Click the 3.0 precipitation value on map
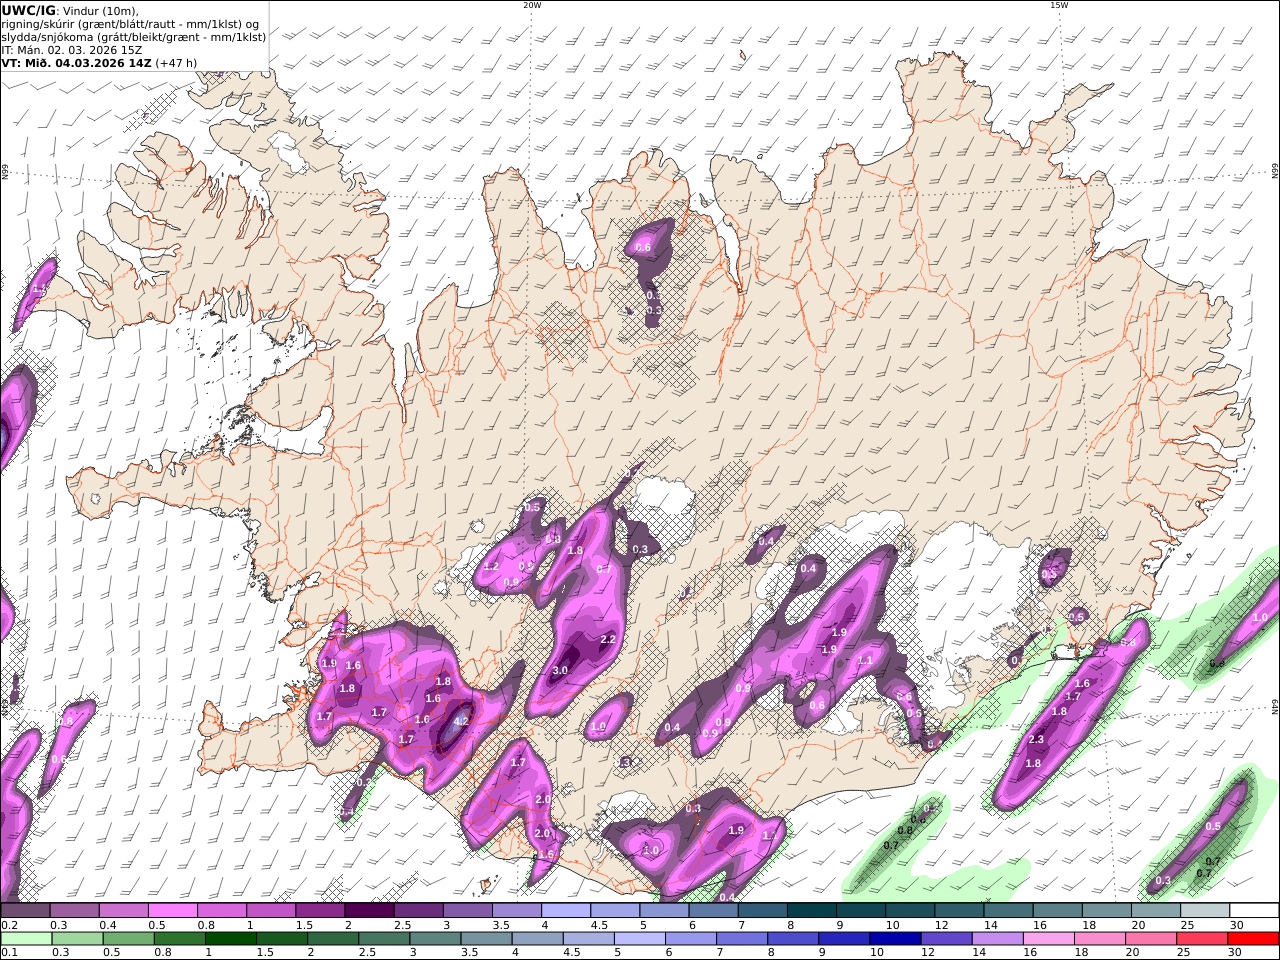The image size is (1280, 960). pyautogui.click(x=560, y=671)
